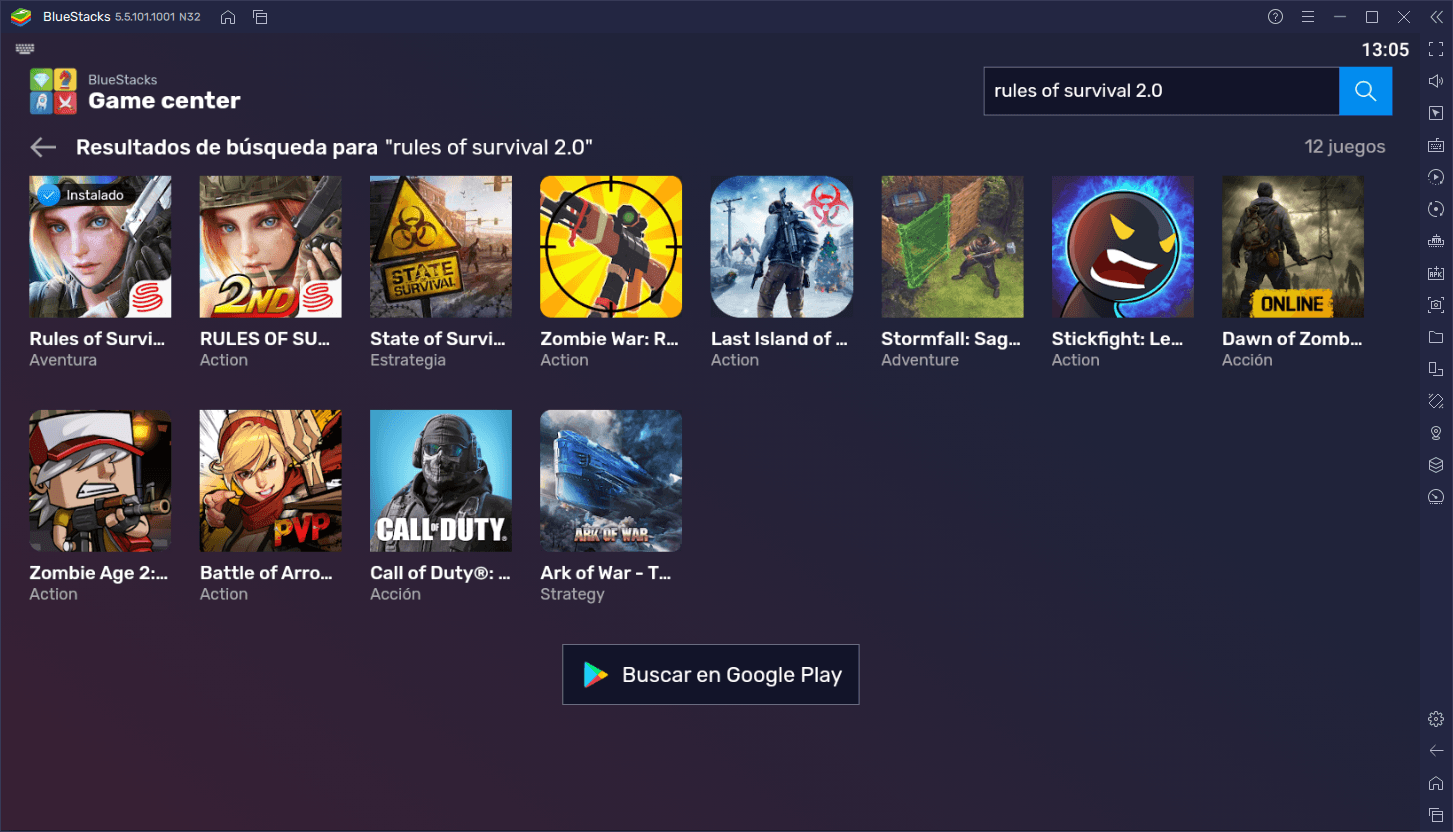Click the Android back arrow in sidebar
The image size is (1453, 832).
tap(1436, 751)
